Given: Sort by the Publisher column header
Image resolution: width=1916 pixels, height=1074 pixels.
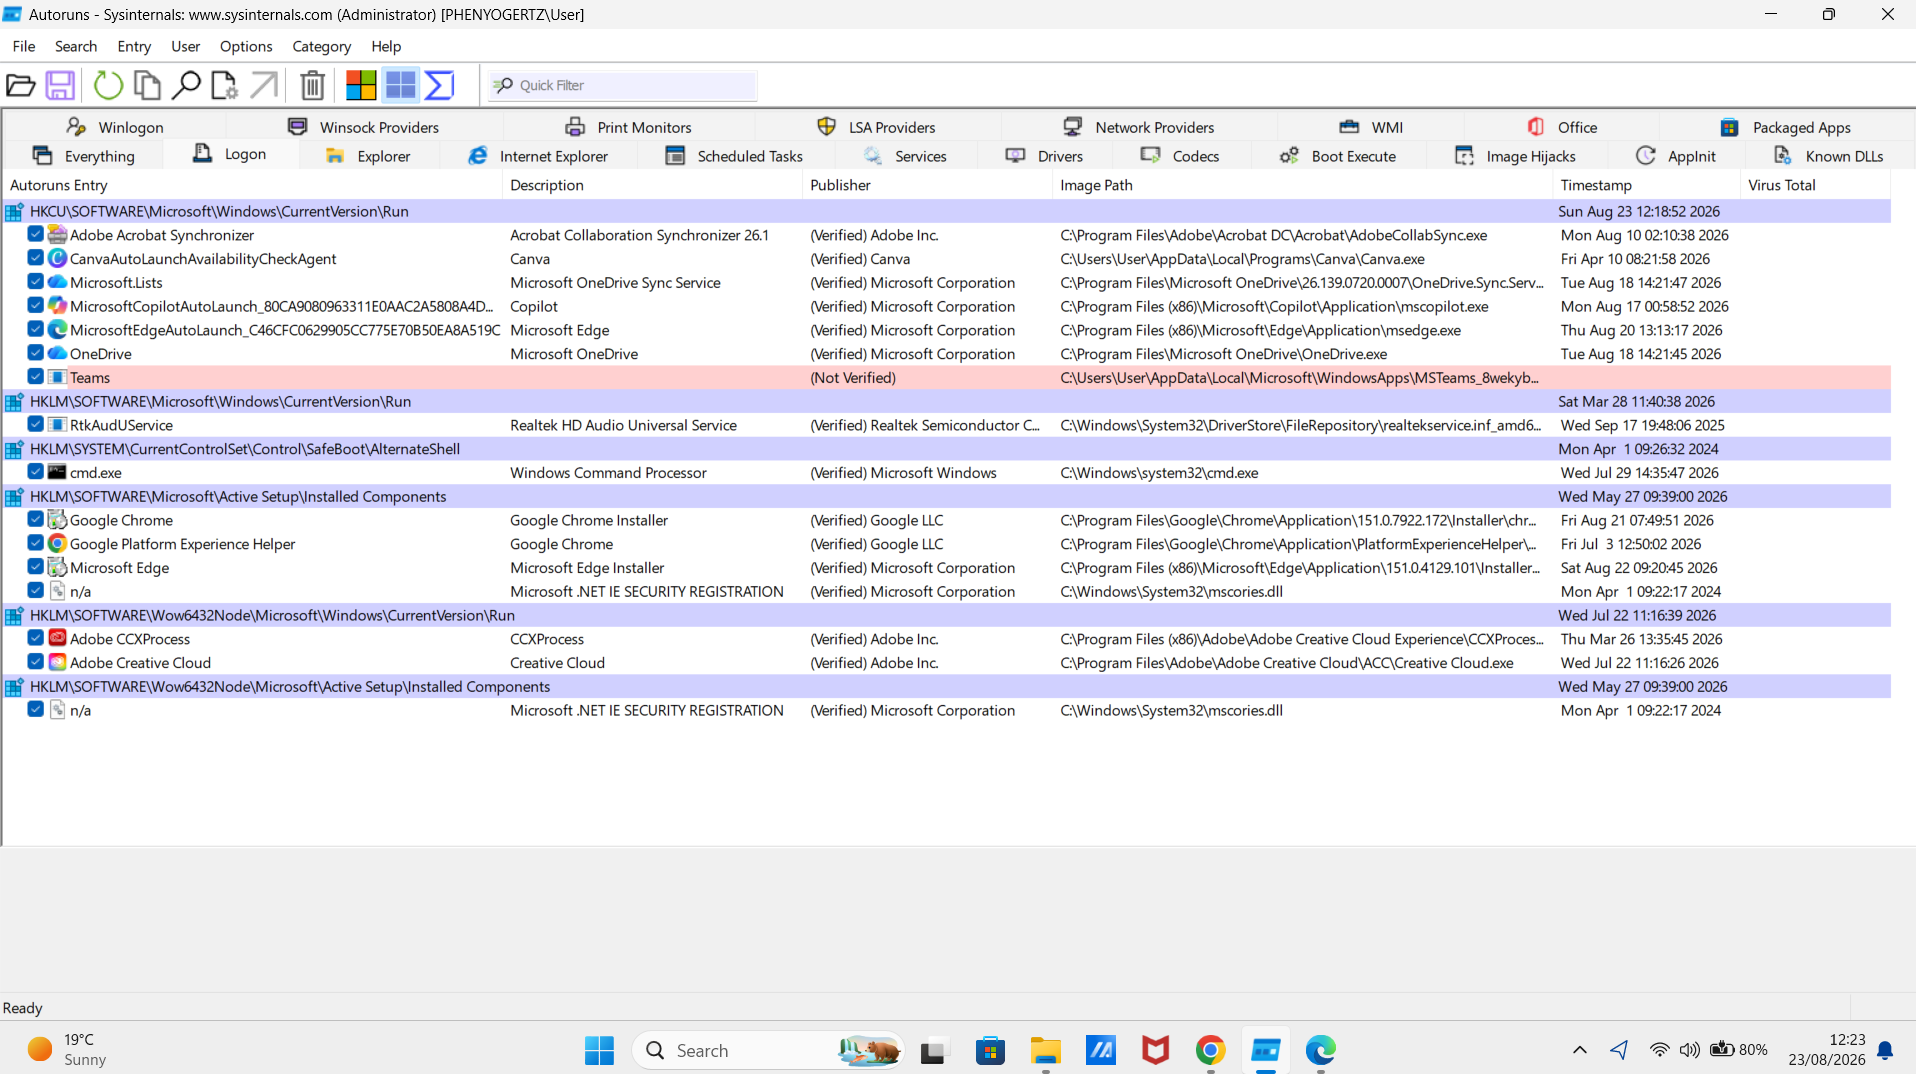Looking at the screenshot, I should coord(927,185).
